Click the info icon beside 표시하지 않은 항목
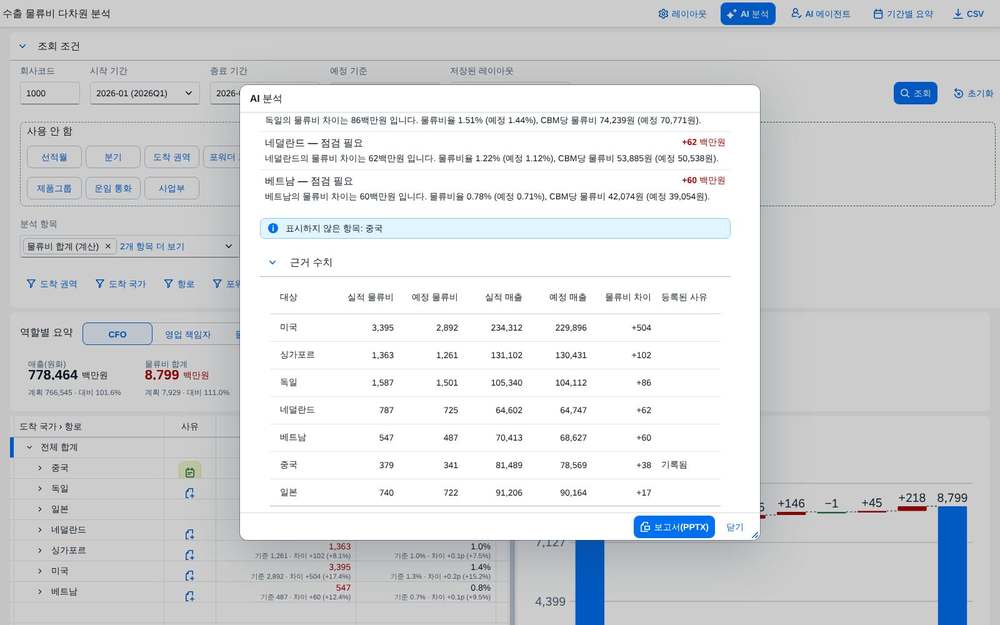 (x=273, y=228)
